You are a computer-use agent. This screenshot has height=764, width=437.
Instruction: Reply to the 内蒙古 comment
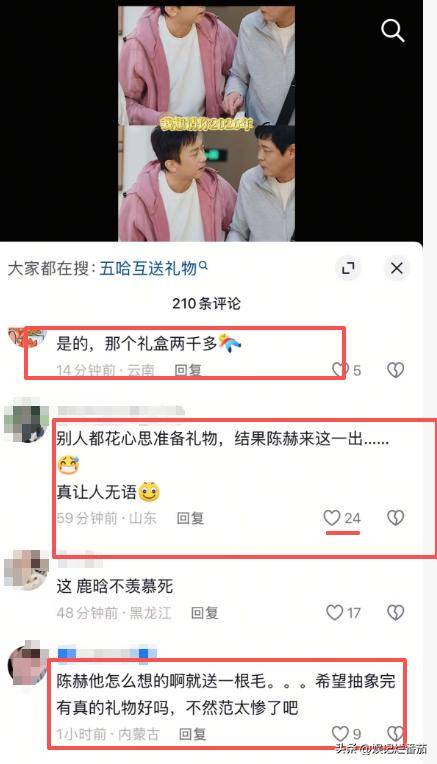point(192,734)
